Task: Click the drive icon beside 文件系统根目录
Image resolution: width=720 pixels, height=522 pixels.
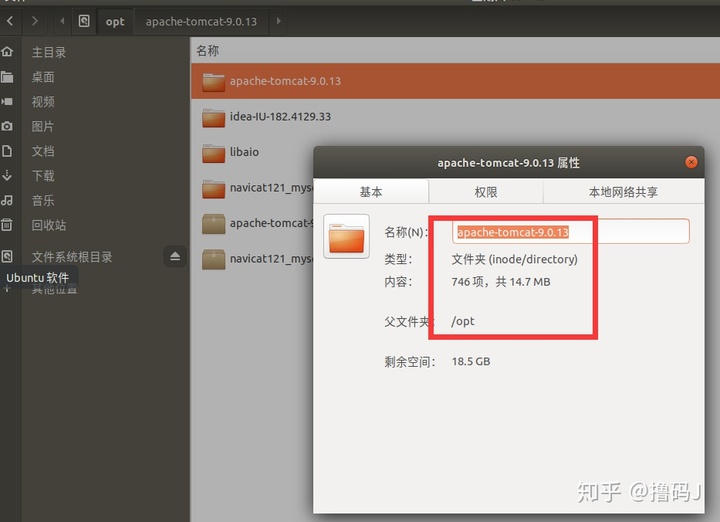Action: [7, 257]
